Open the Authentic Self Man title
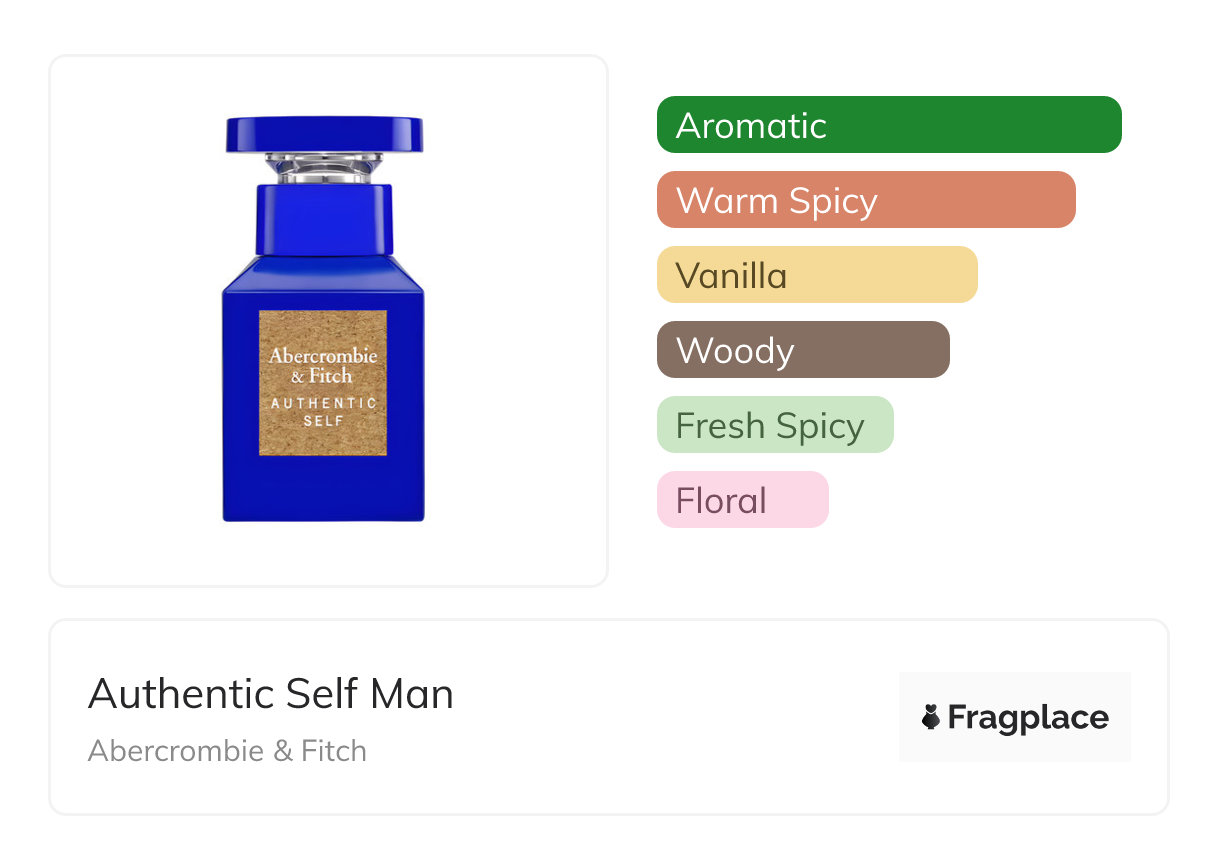 tap(270, 694)
